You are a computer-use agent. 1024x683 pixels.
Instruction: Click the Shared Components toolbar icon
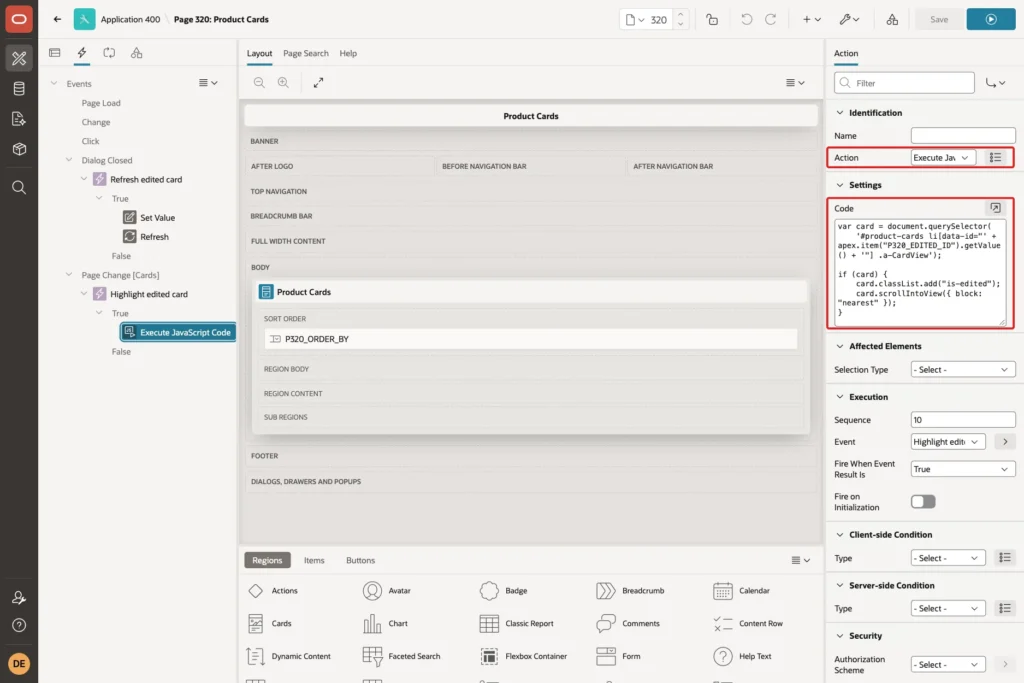(892, 20)
